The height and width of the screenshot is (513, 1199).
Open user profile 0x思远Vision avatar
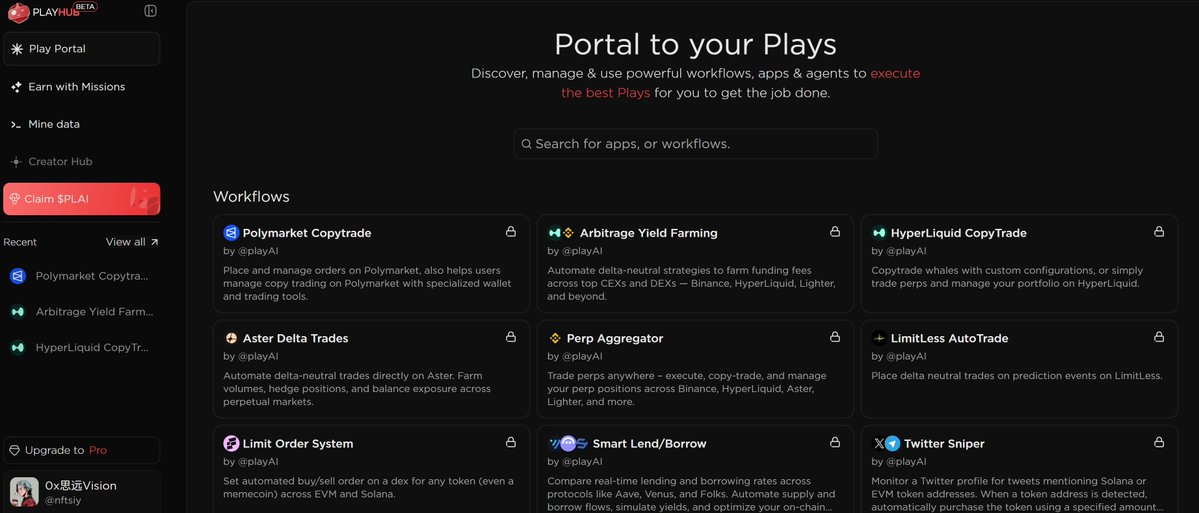24,491
